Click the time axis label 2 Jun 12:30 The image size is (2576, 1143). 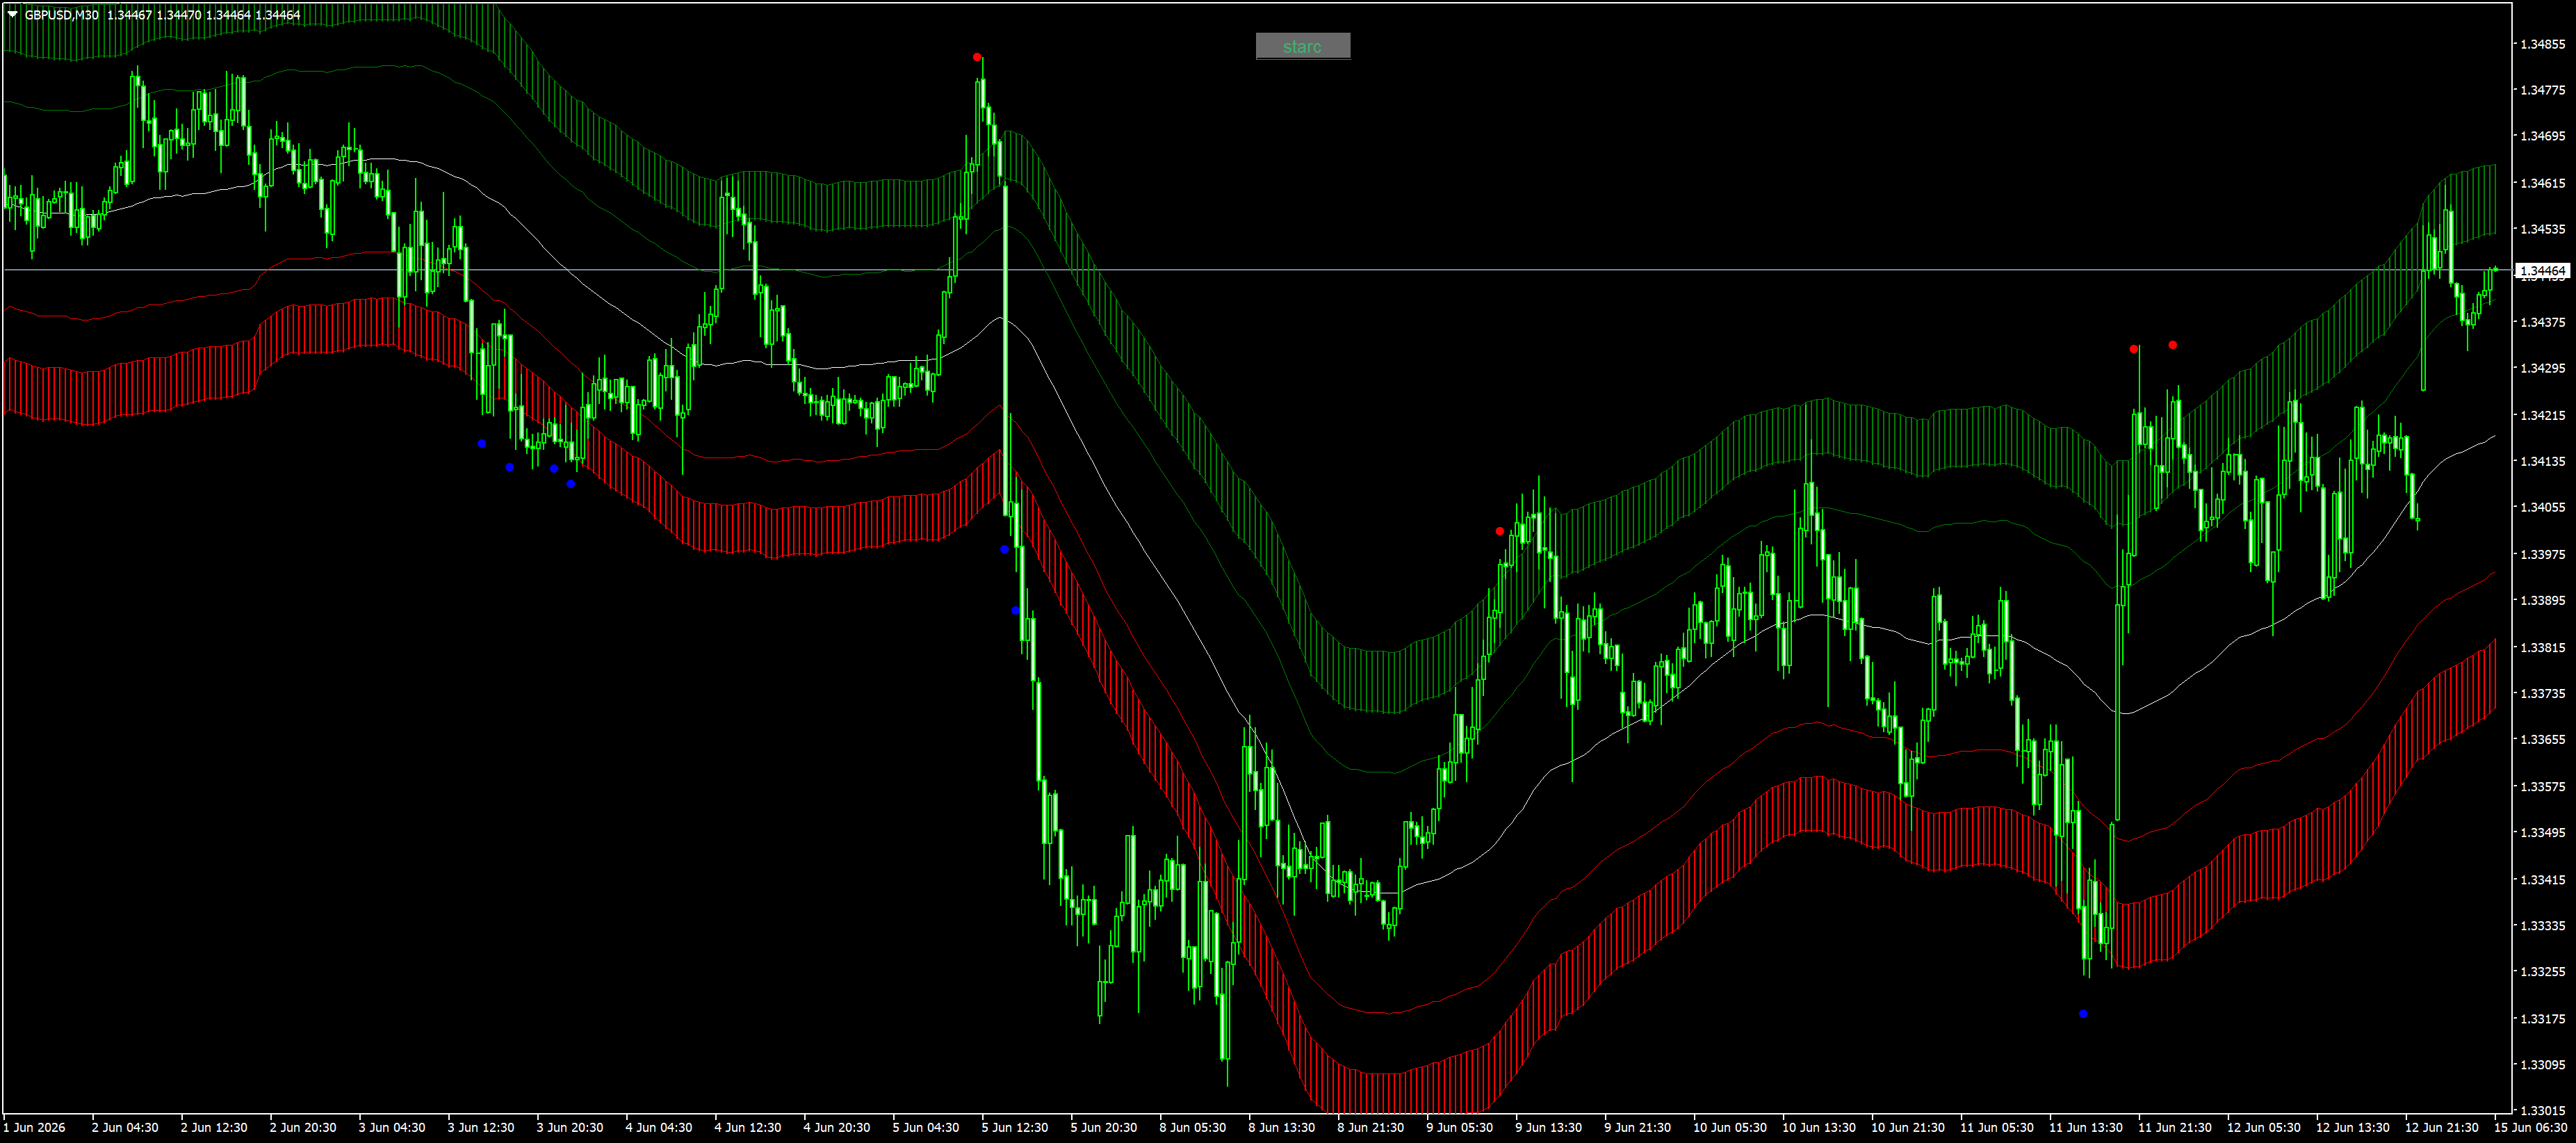point(214,1127)
